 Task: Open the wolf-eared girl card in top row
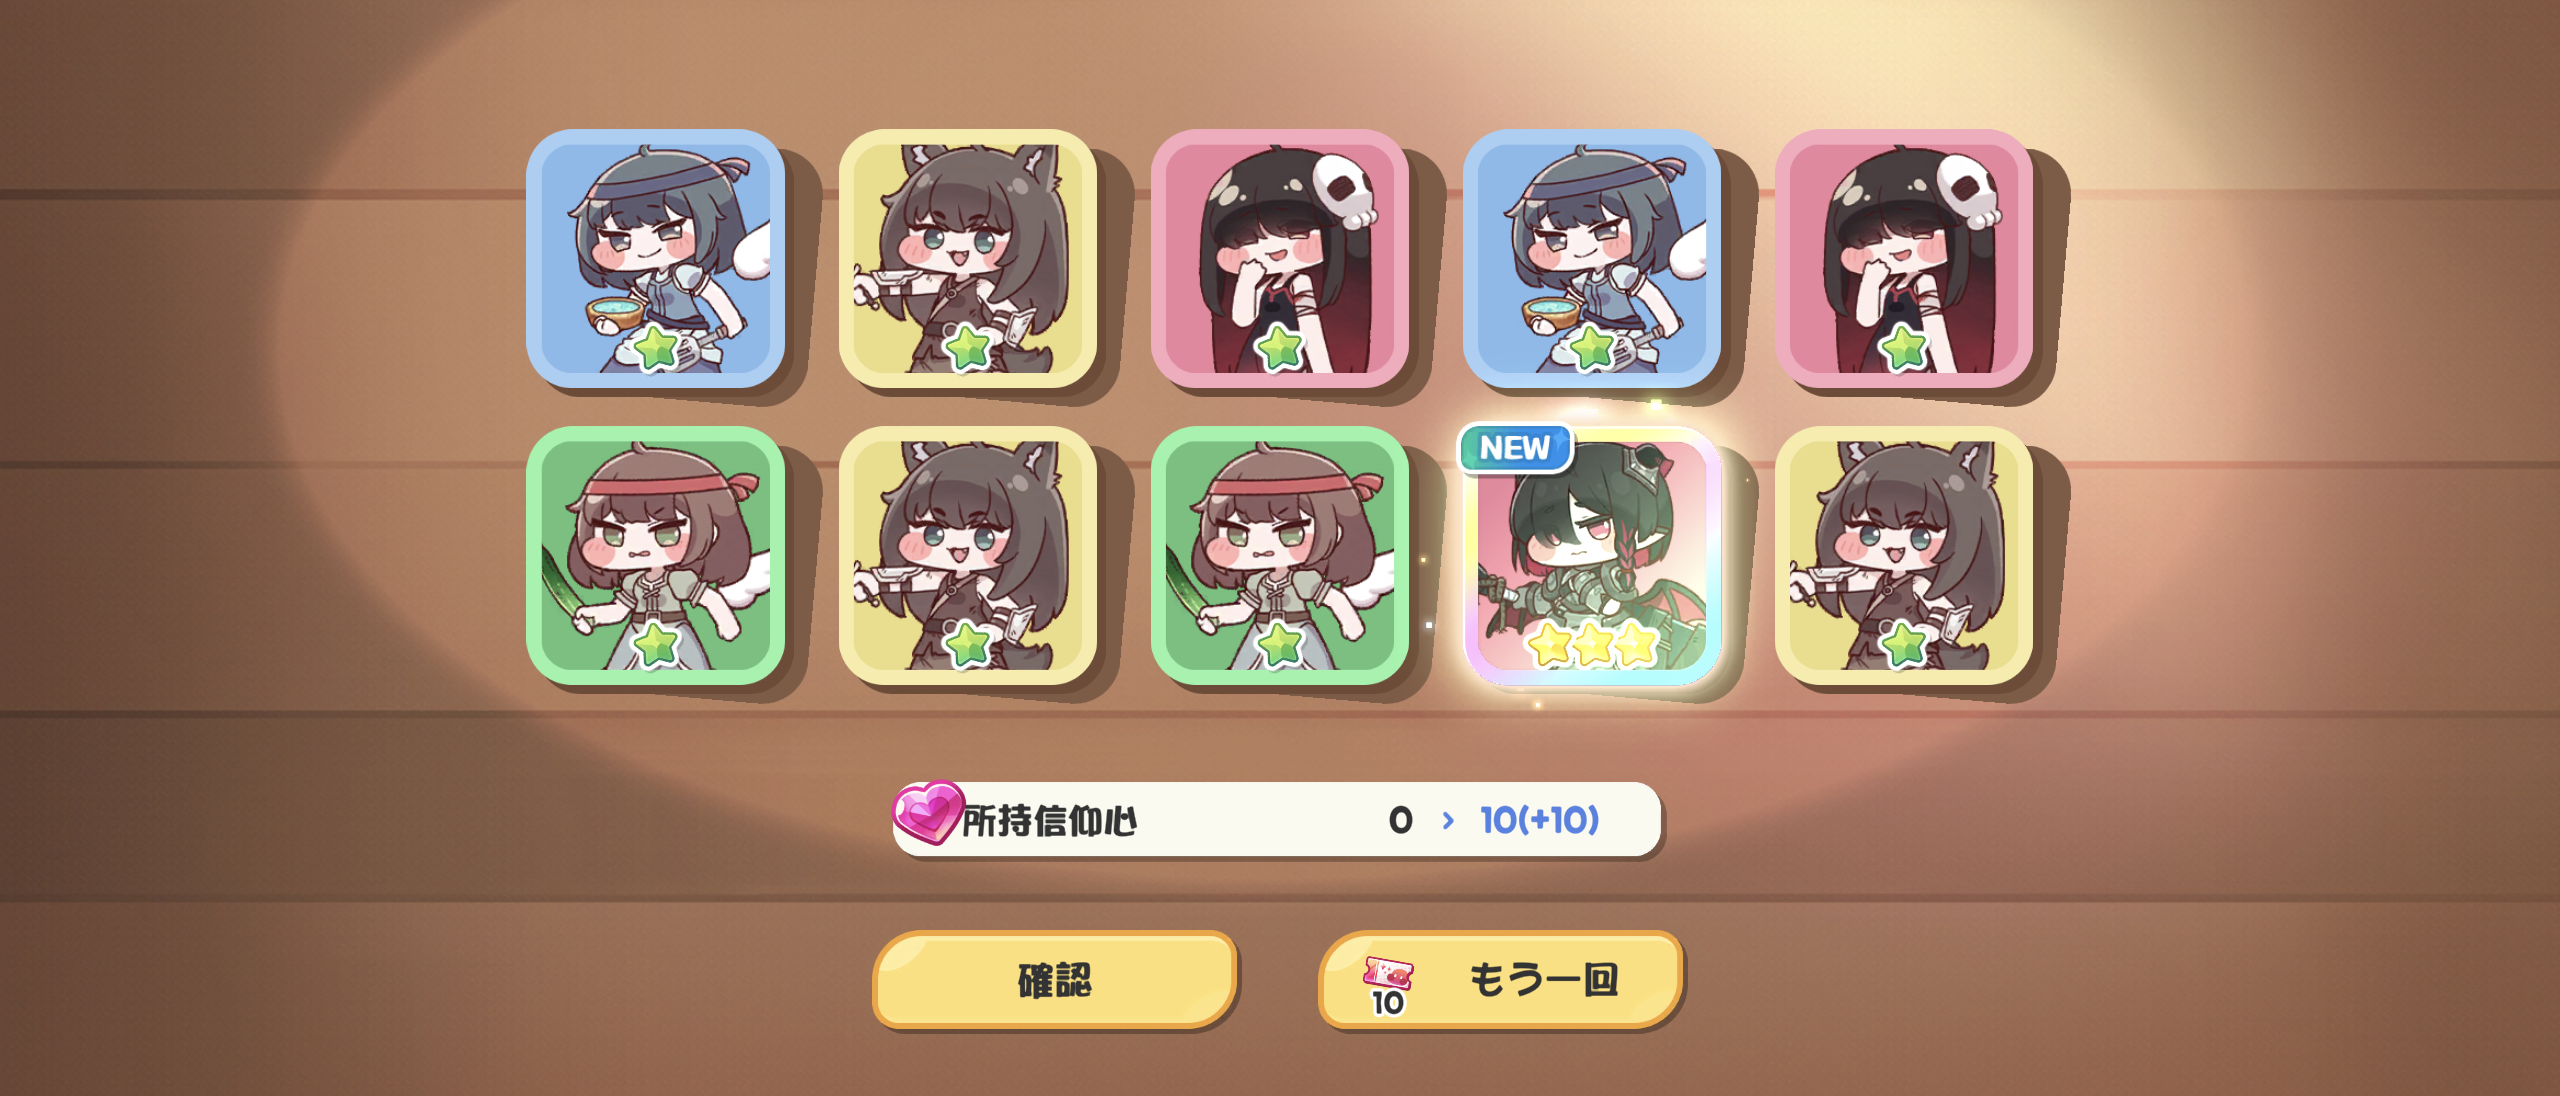coord(967,258)
